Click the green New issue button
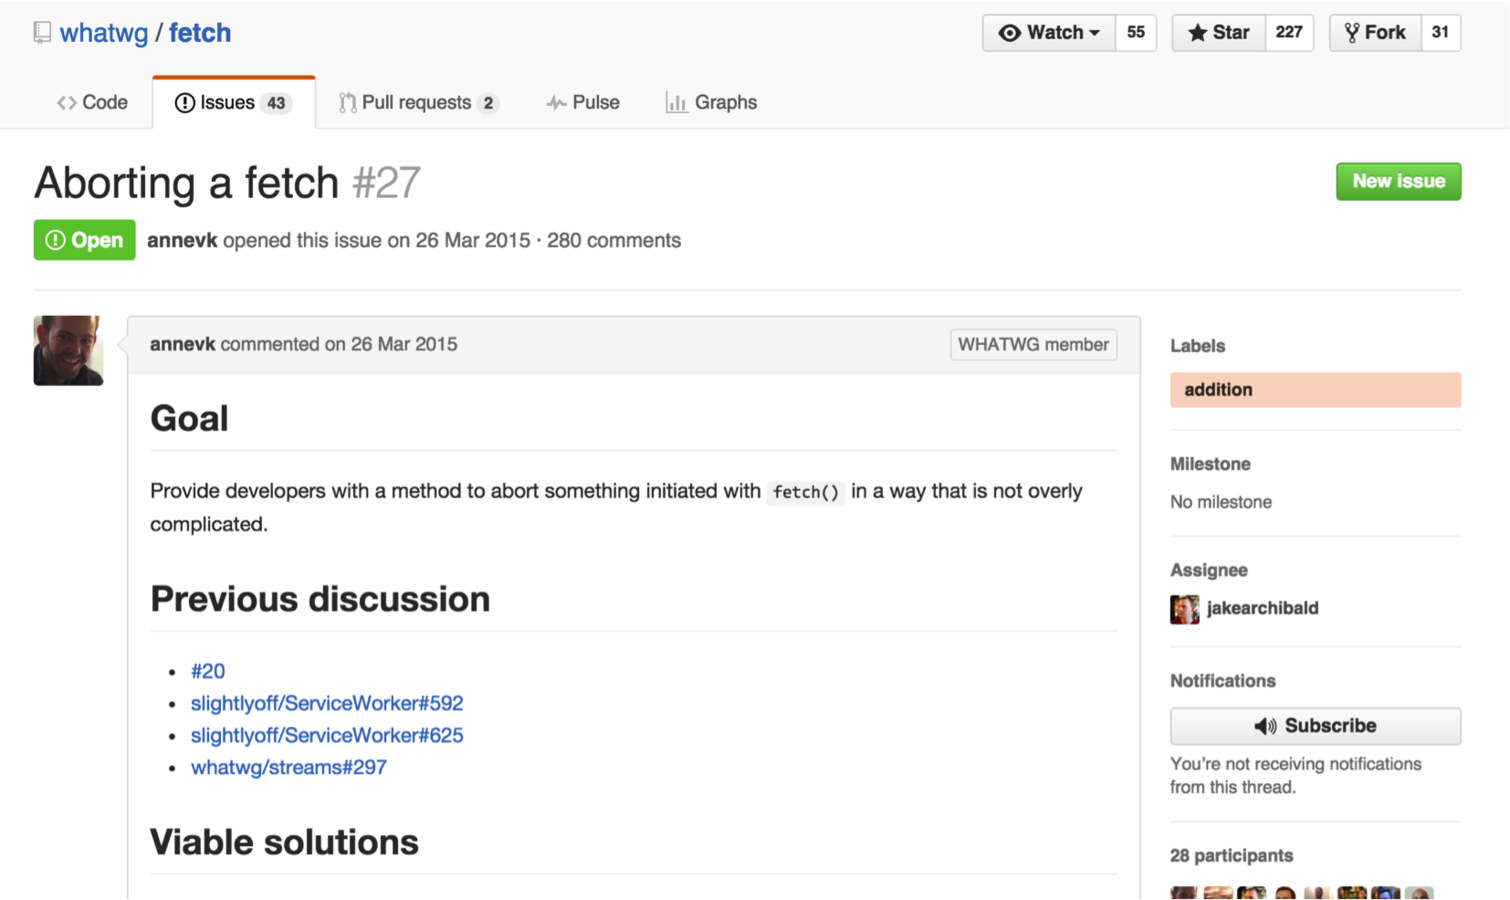 coord(1398,182)
